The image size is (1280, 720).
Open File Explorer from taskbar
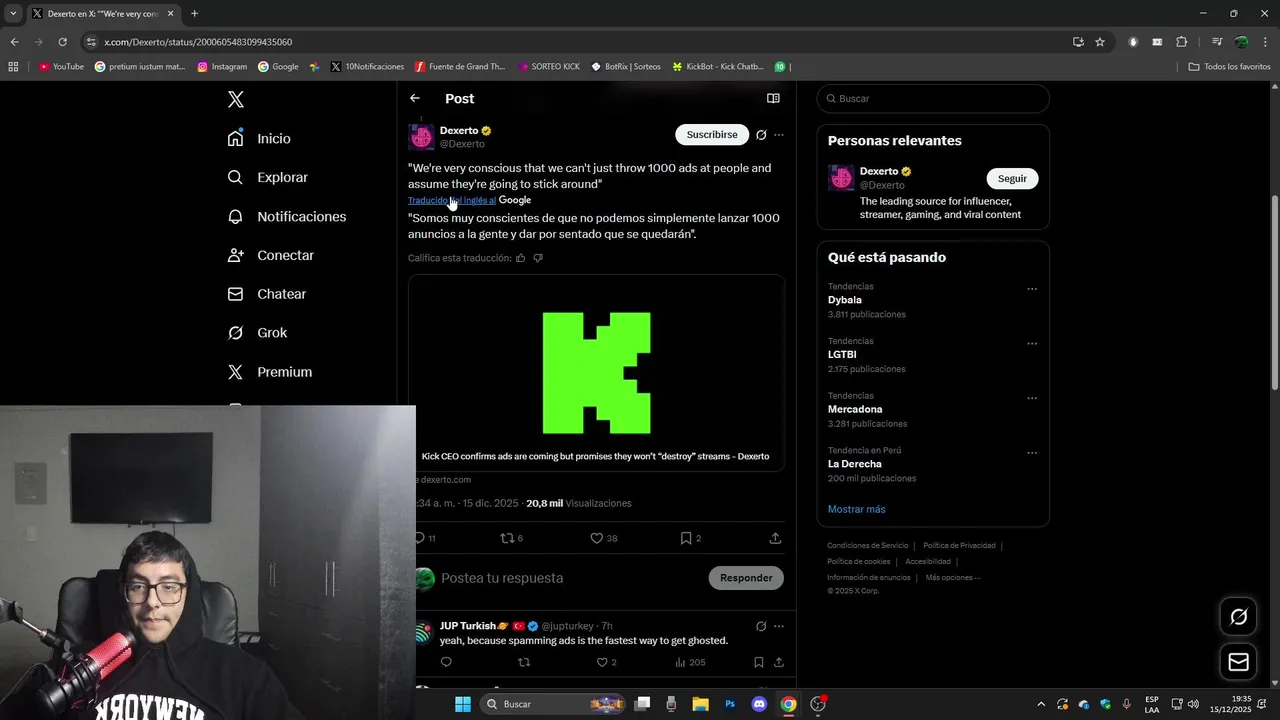pos(700,704)
